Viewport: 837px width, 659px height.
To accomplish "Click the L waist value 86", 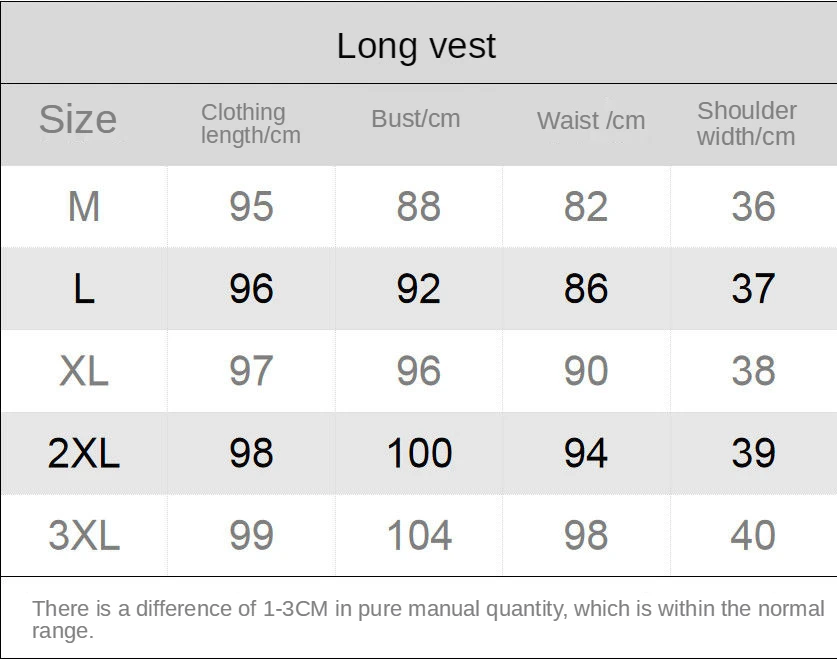I will (x=586, y=289).
